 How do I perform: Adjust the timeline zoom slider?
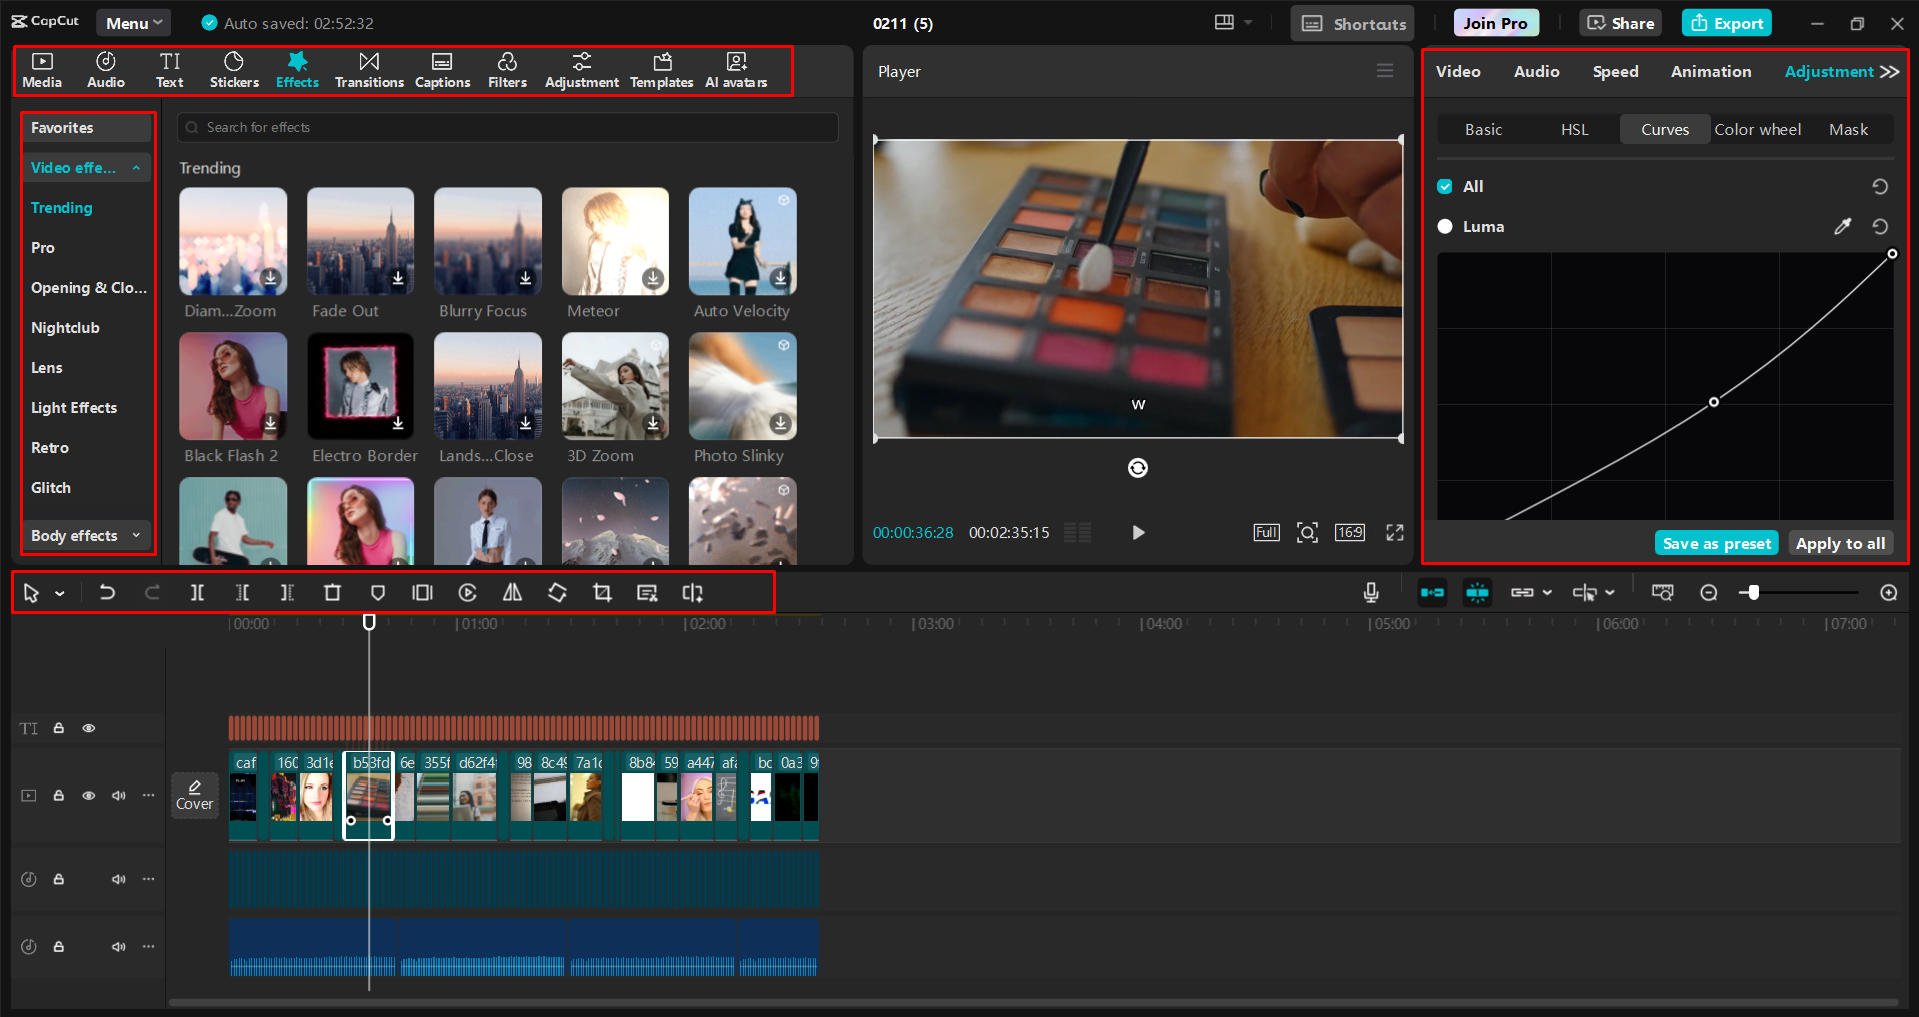(x=1752, y=592)
